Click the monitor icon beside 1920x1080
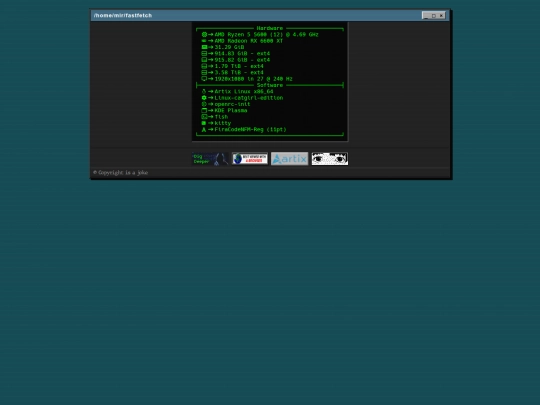Image resolution: width=540 pixels, height=405 pixels. (x=204, y=79)
